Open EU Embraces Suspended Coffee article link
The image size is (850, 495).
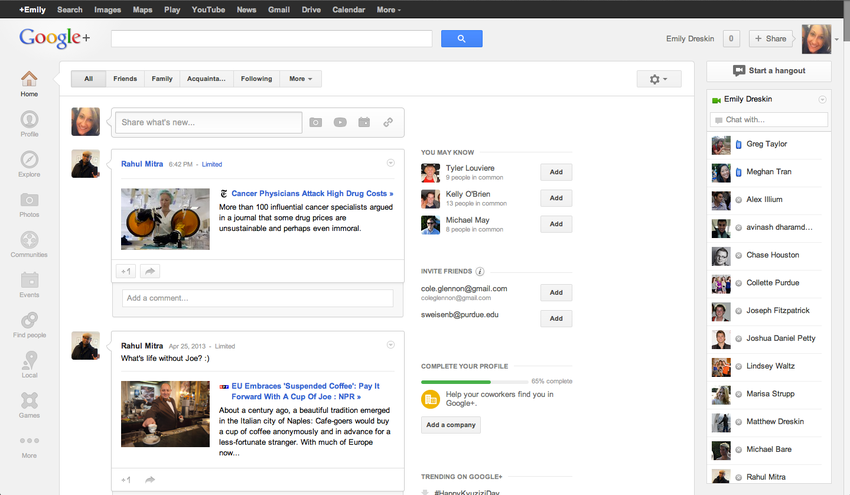point(305,391)
